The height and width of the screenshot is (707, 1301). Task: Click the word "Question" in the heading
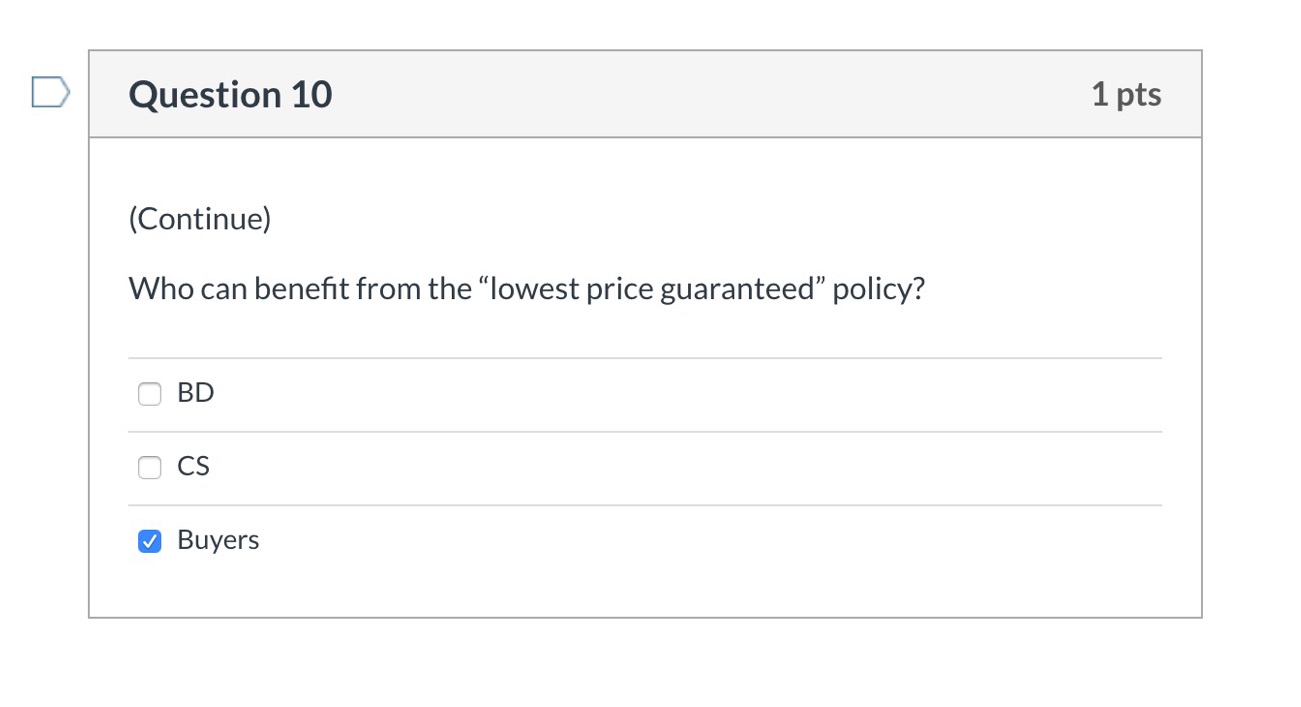pyautogui.click(x=205, y=95)
